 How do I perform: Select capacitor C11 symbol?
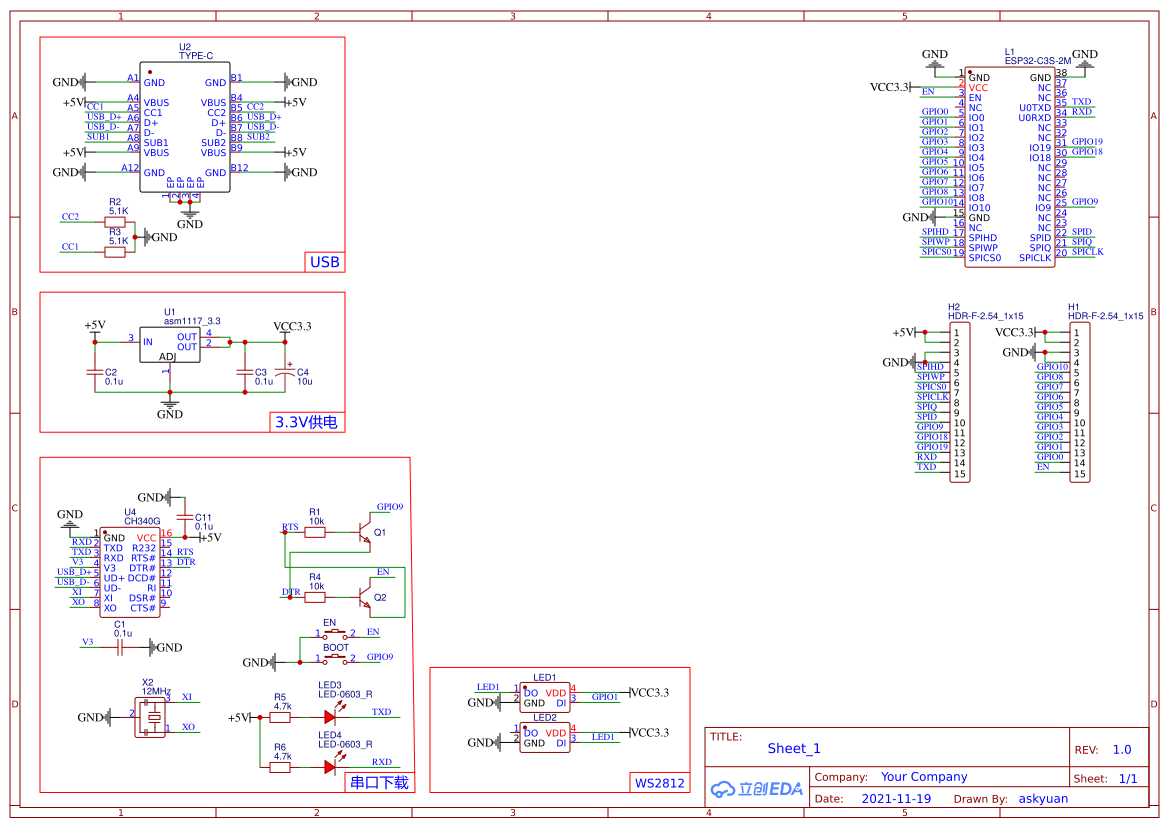185,516
